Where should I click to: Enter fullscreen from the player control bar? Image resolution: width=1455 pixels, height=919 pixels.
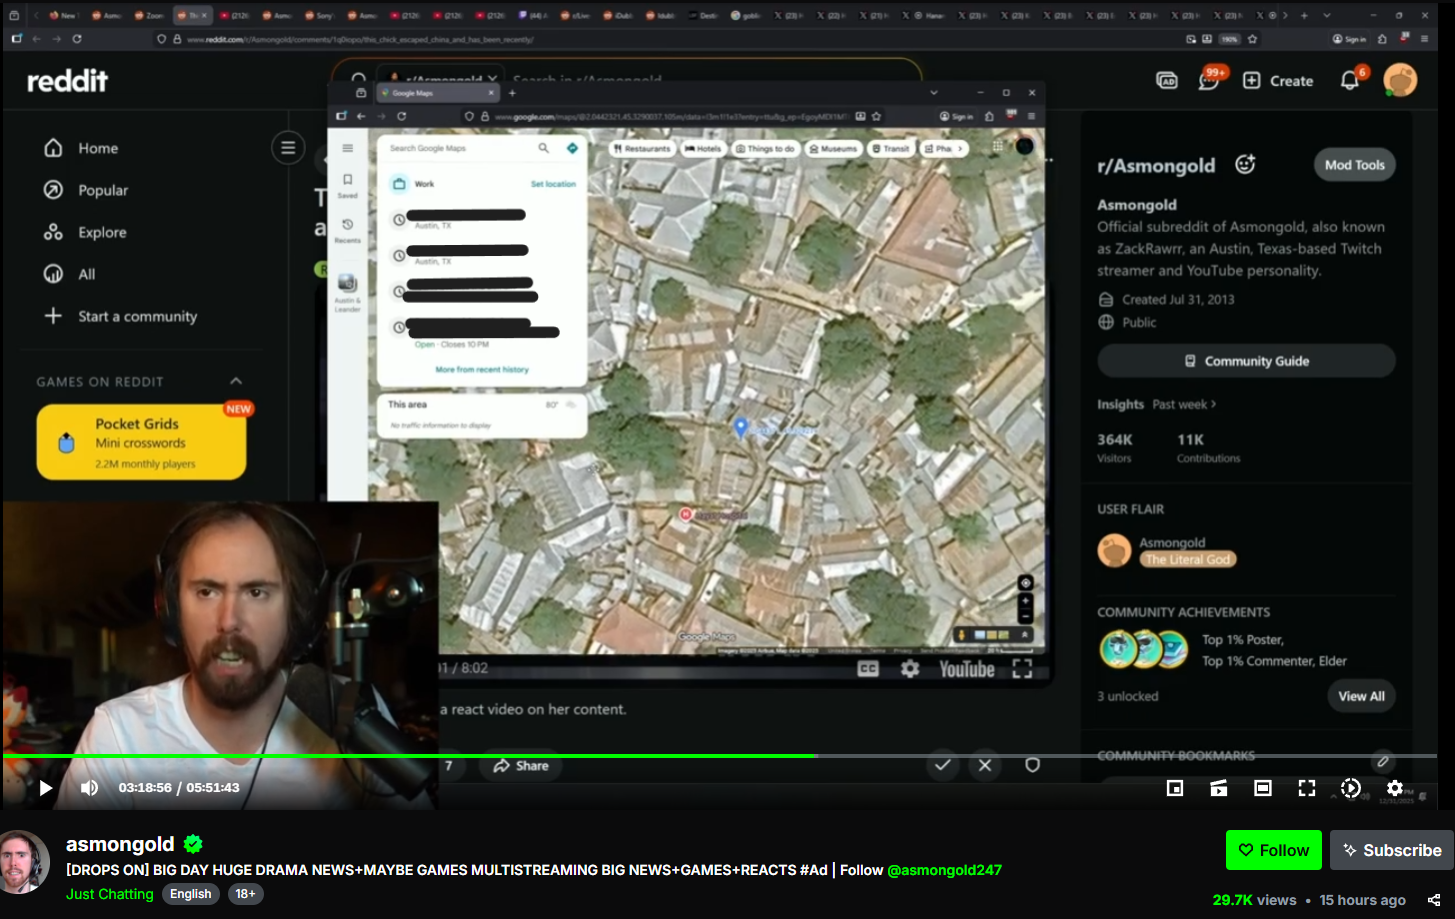[1307, 788]
